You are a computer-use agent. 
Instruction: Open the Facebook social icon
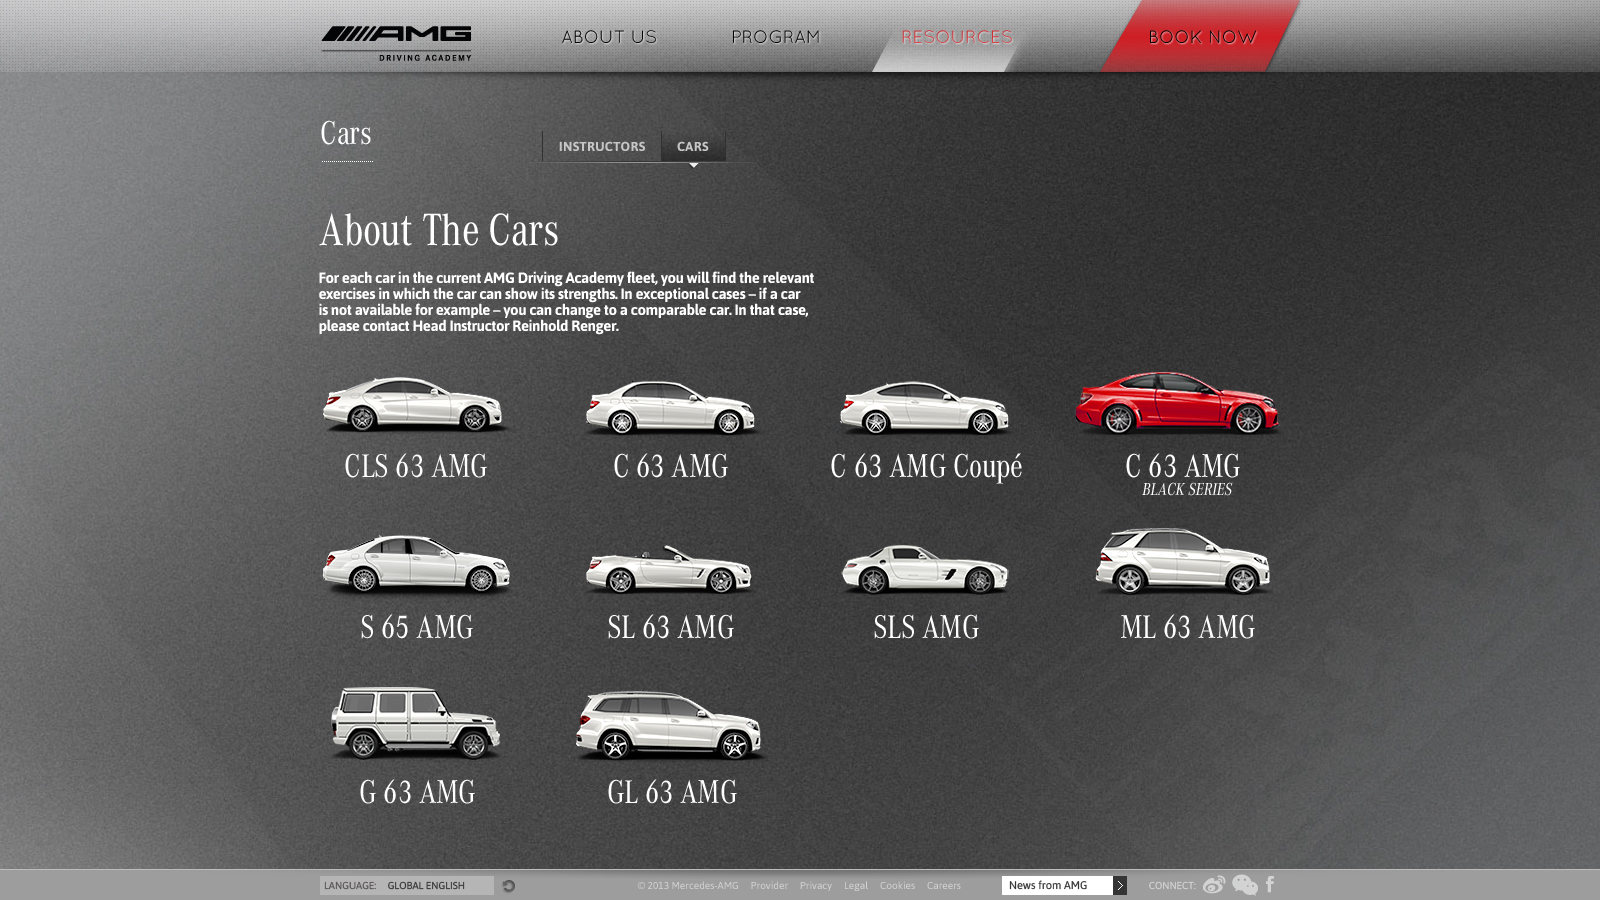[x=1270, y=884]
